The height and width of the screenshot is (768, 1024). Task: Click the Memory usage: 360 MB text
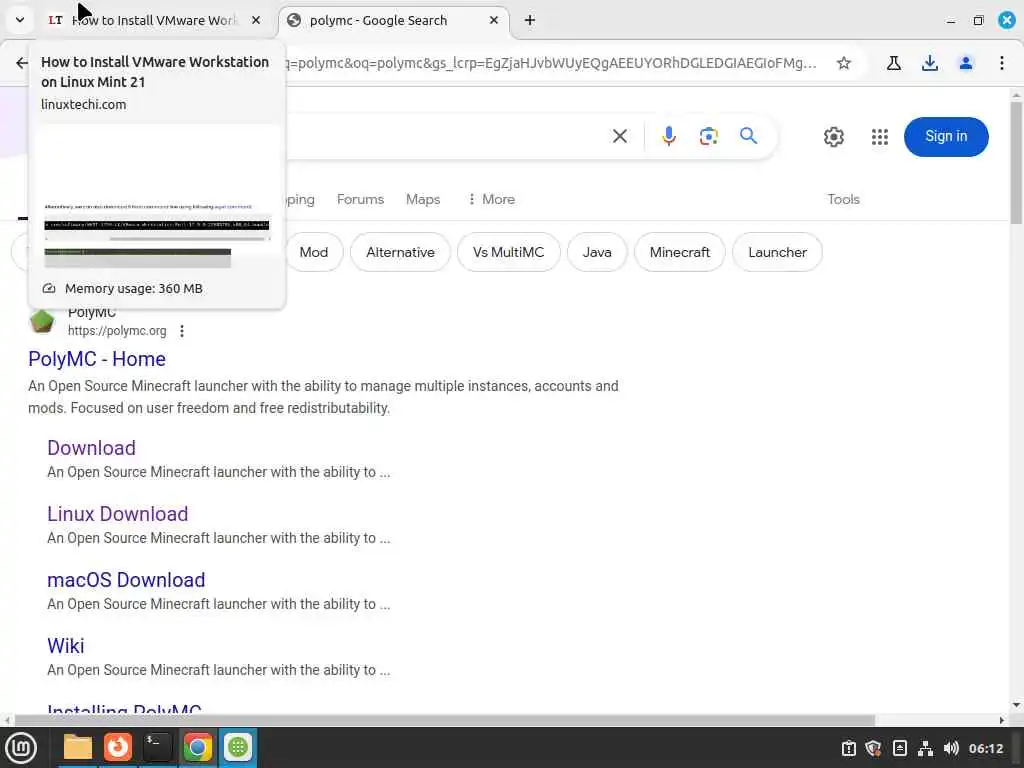133,289
